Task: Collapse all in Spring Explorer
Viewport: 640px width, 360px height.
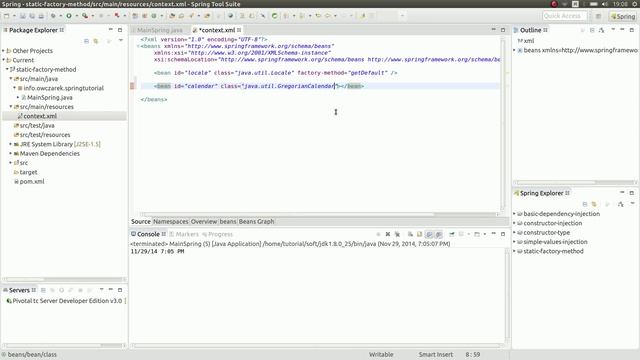Action: pyautogui.click(x=585, y=204)
